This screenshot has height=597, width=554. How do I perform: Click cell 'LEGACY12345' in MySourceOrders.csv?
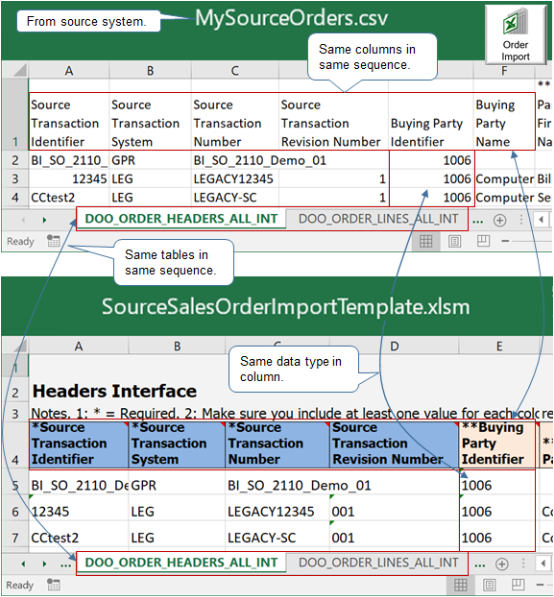(x=235, y=179)
